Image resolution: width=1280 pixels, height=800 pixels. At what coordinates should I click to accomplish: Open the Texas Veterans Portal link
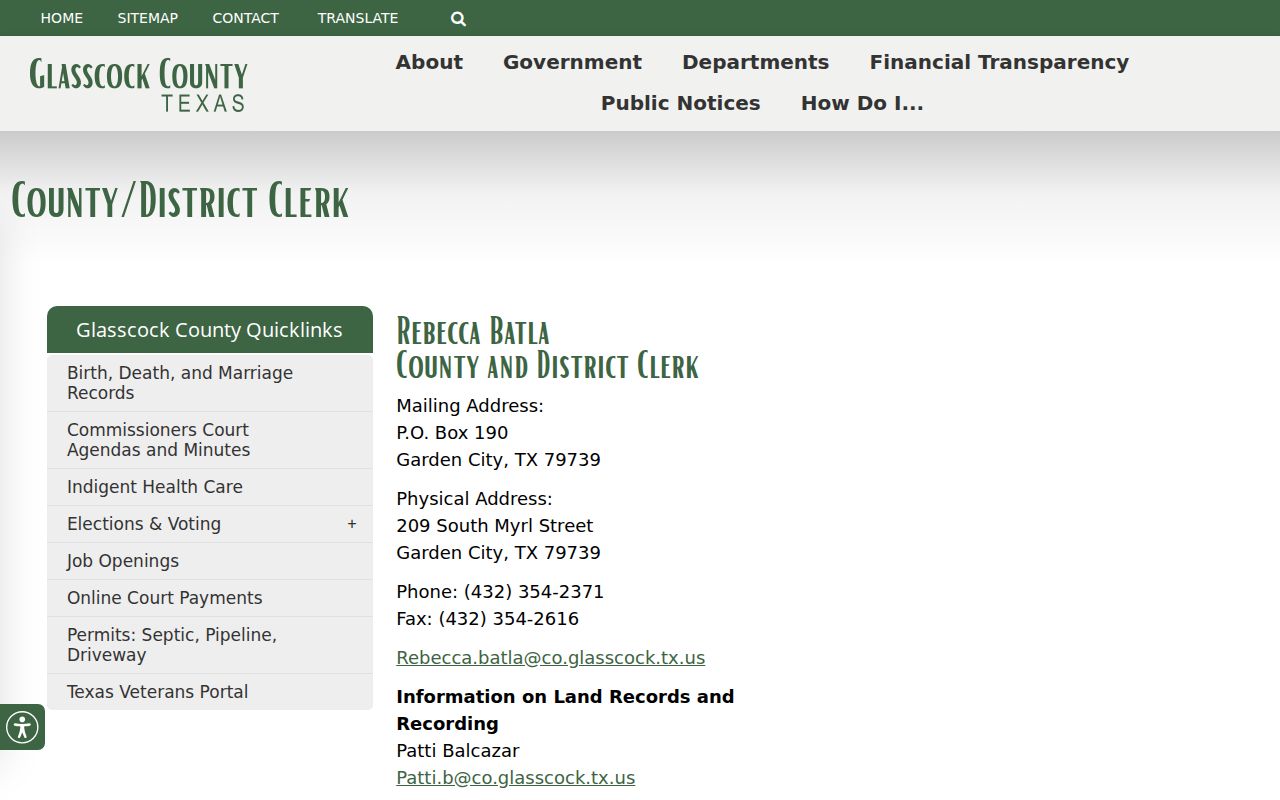coord(210,692)
